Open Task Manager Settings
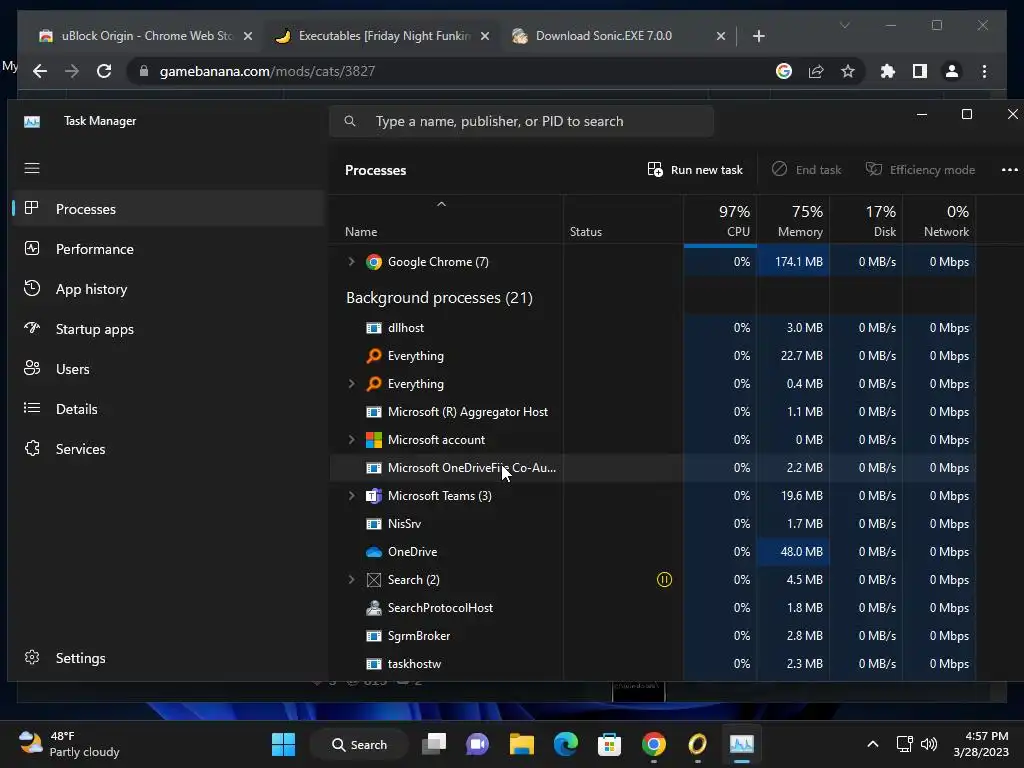The width and height of the screenshot is (1024, 768). (168, 658)
